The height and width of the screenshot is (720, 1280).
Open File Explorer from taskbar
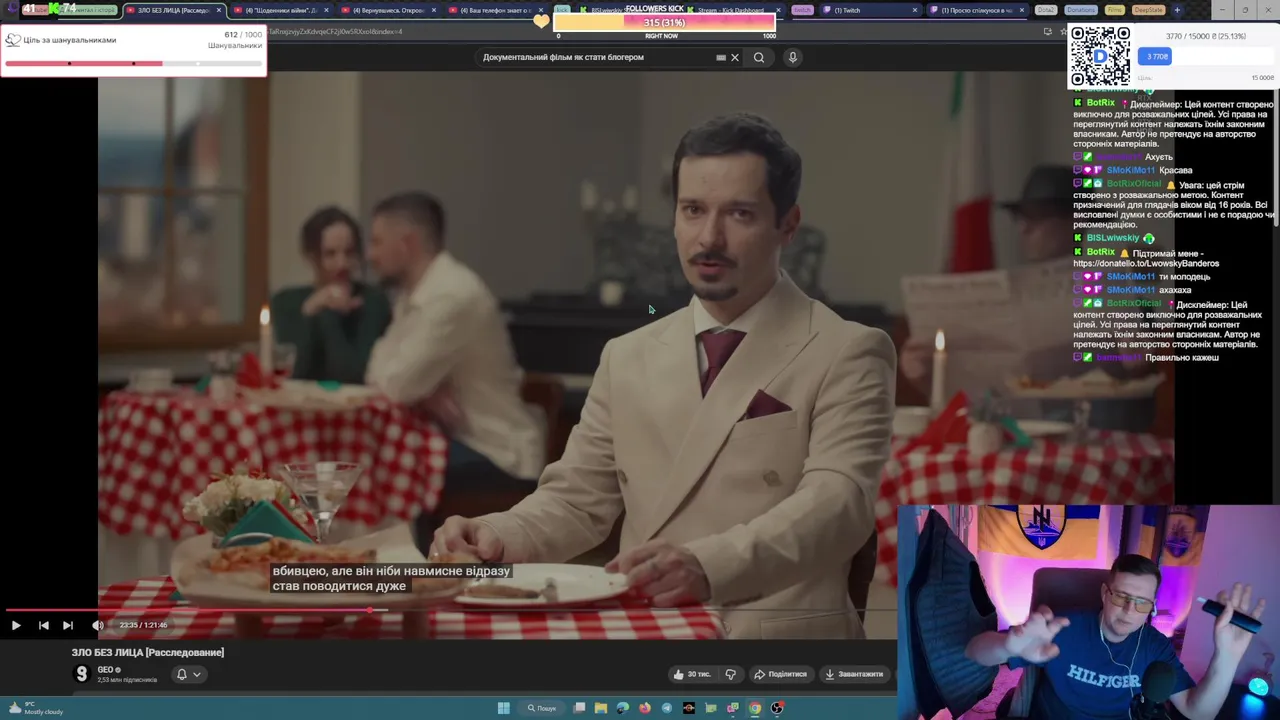(x=601, y=708)
